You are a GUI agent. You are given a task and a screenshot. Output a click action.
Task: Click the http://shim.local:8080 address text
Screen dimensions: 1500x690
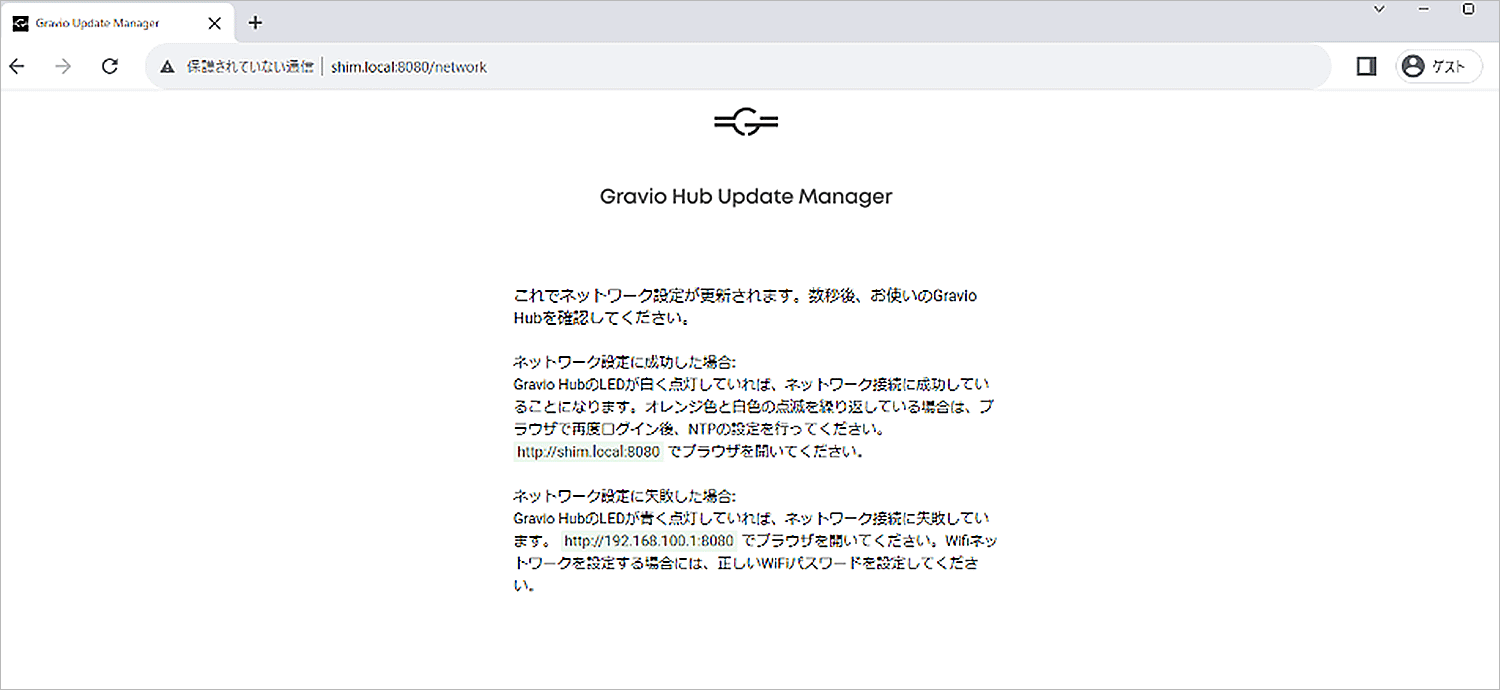point(588,452)
